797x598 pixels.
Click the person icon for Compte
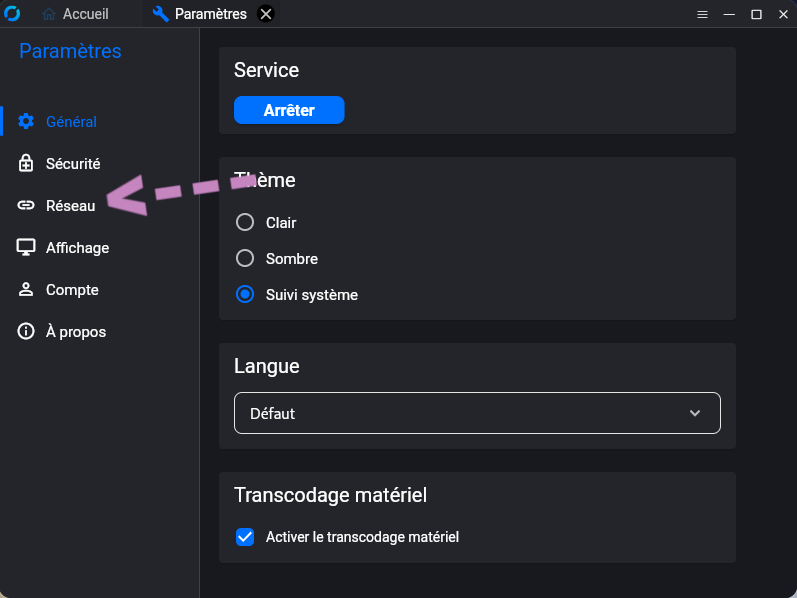pyautogui.click(x=26, y=290)
